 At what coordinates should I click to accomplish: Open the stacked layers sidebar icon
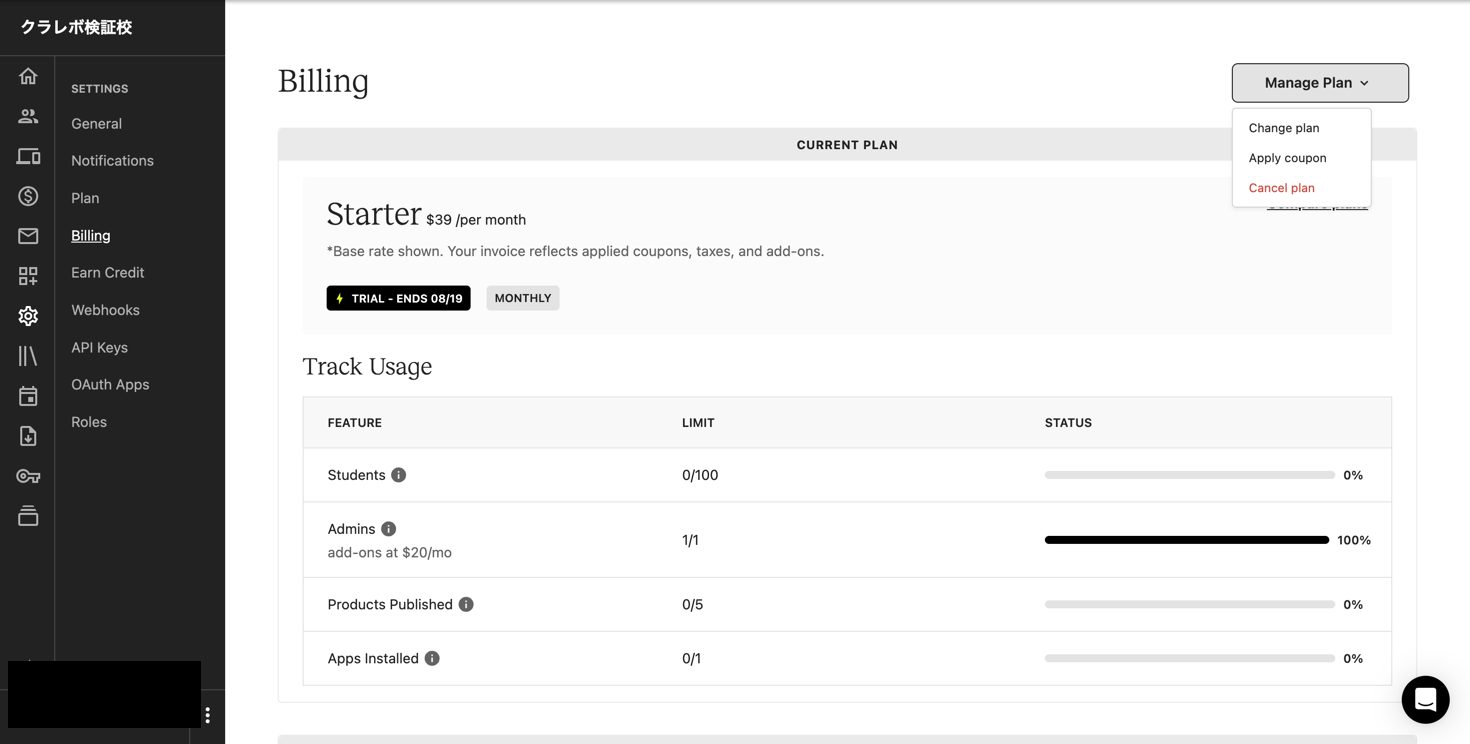(28, 516)
